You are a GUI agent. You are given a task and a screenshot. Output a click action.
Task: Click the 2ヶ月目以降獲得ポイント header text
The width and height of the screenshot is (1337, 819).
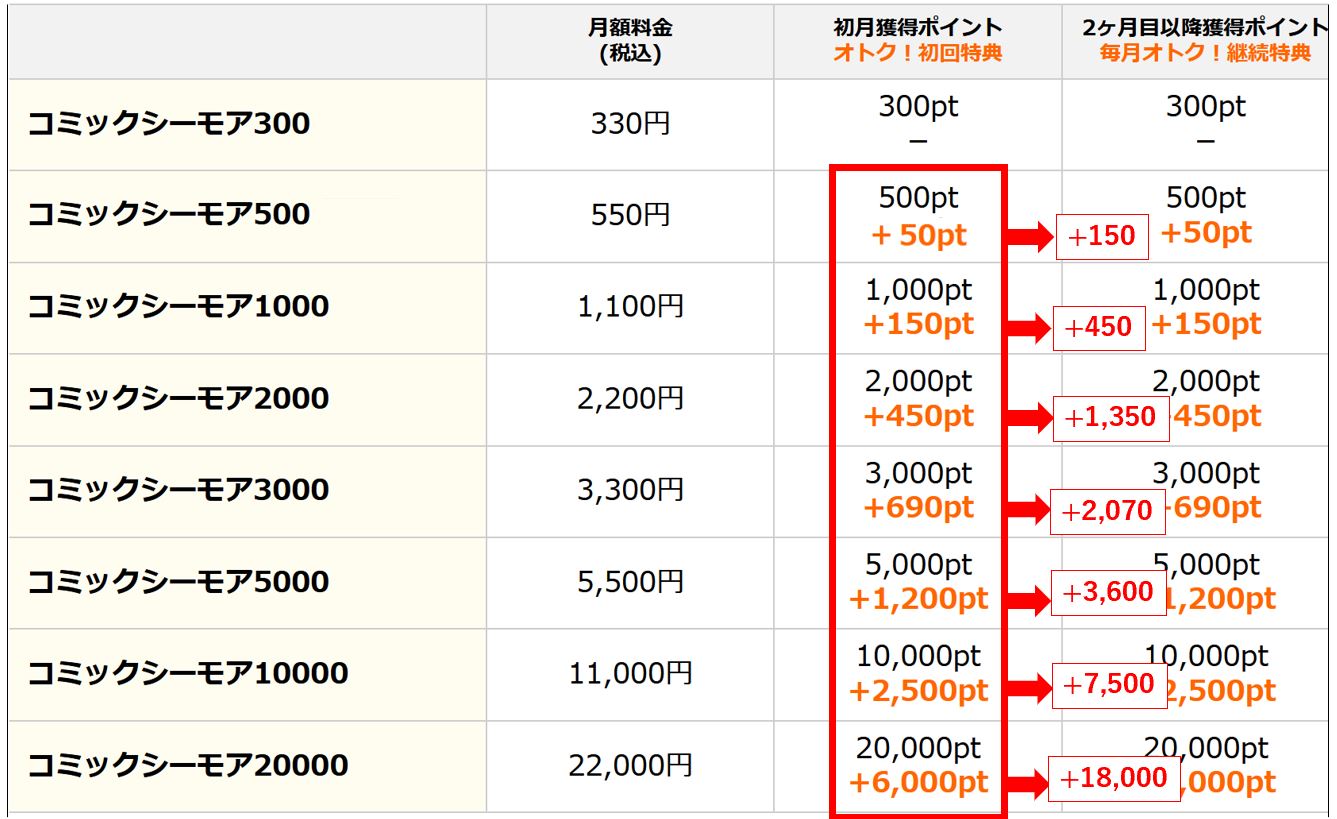tap(1205, 28)
